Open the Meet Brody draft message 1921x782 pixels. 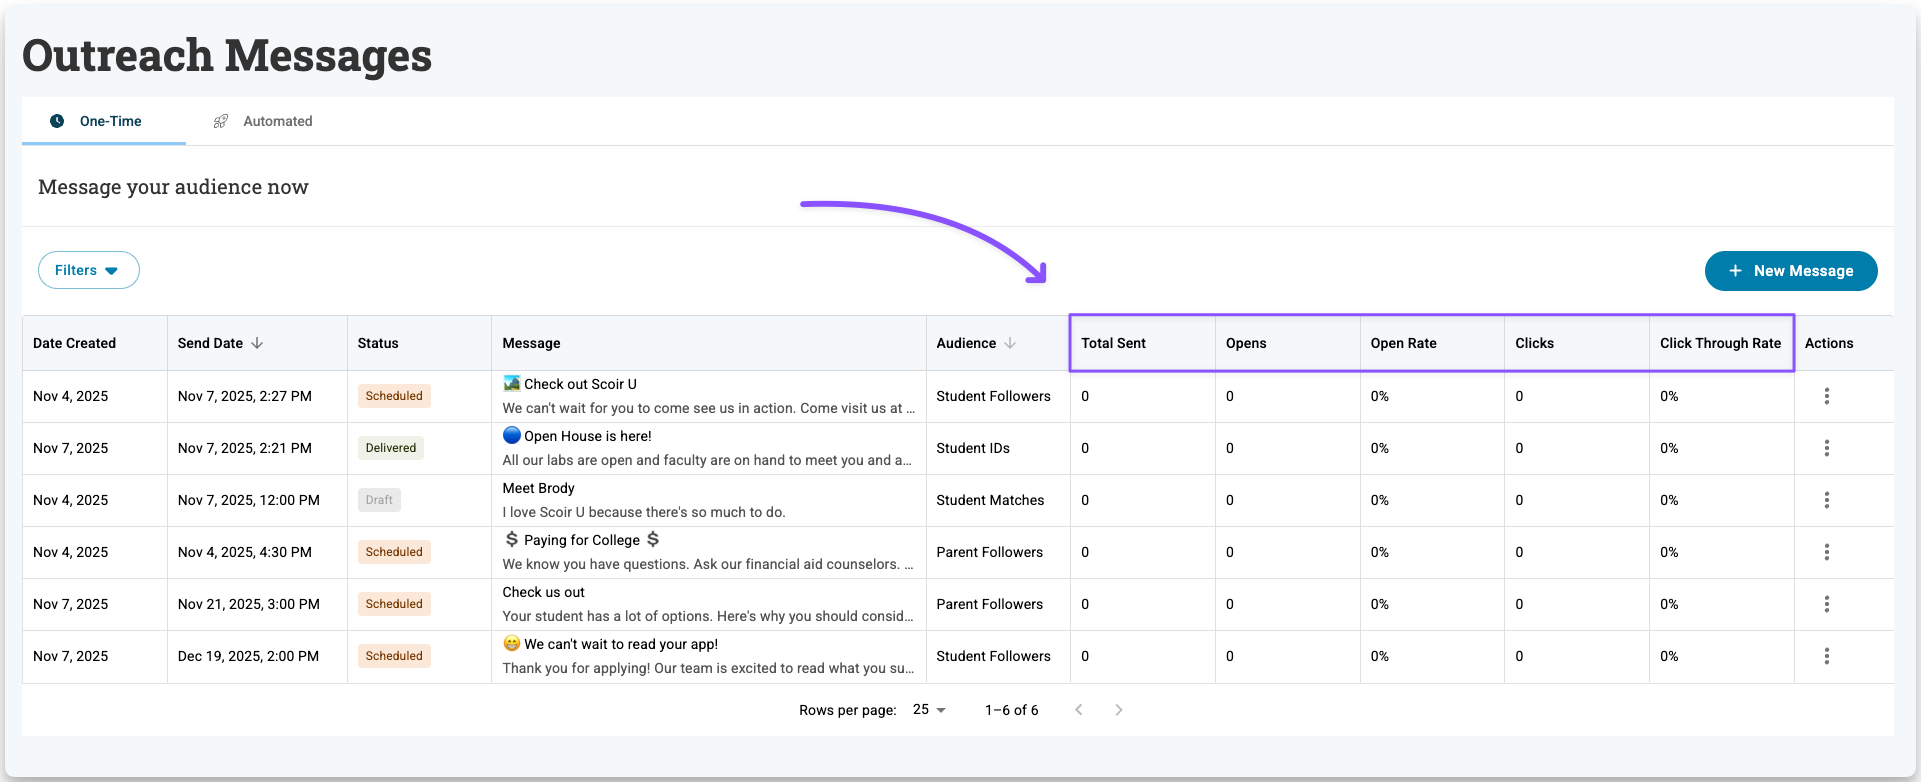(538, 488)
